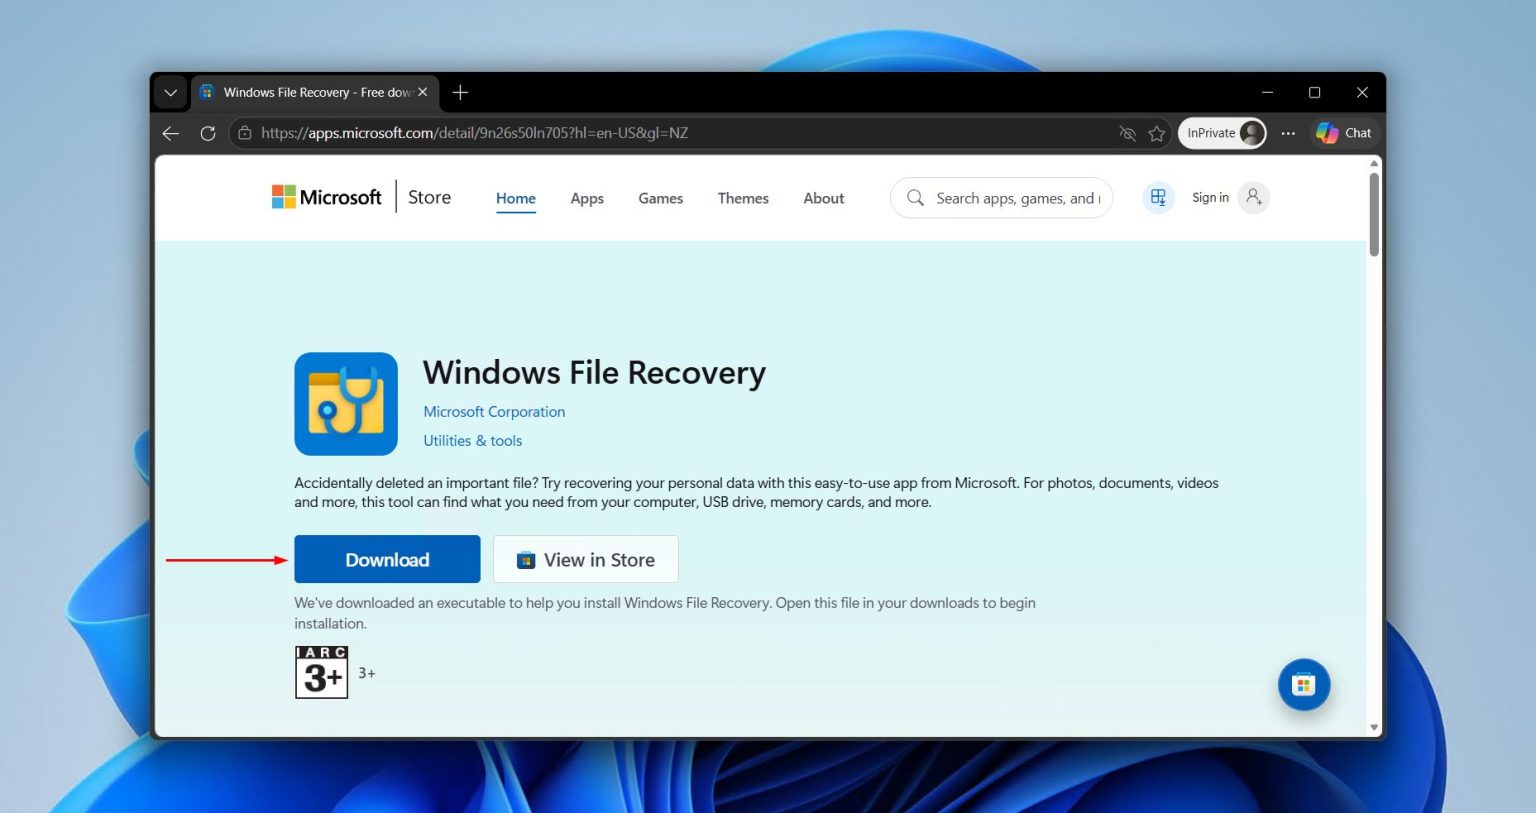Open the tab list chevron button
Screen dimensions: 1536x813
tap(171, 92)
